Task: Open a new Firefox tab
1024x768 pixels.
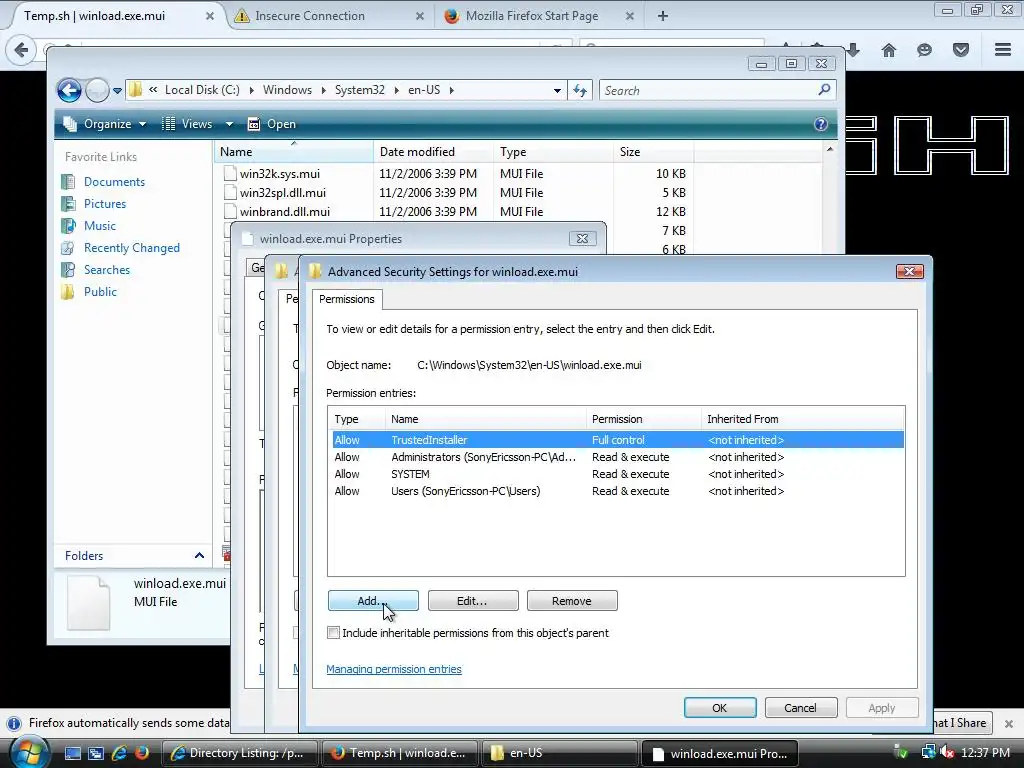Action: coord(663,16)
